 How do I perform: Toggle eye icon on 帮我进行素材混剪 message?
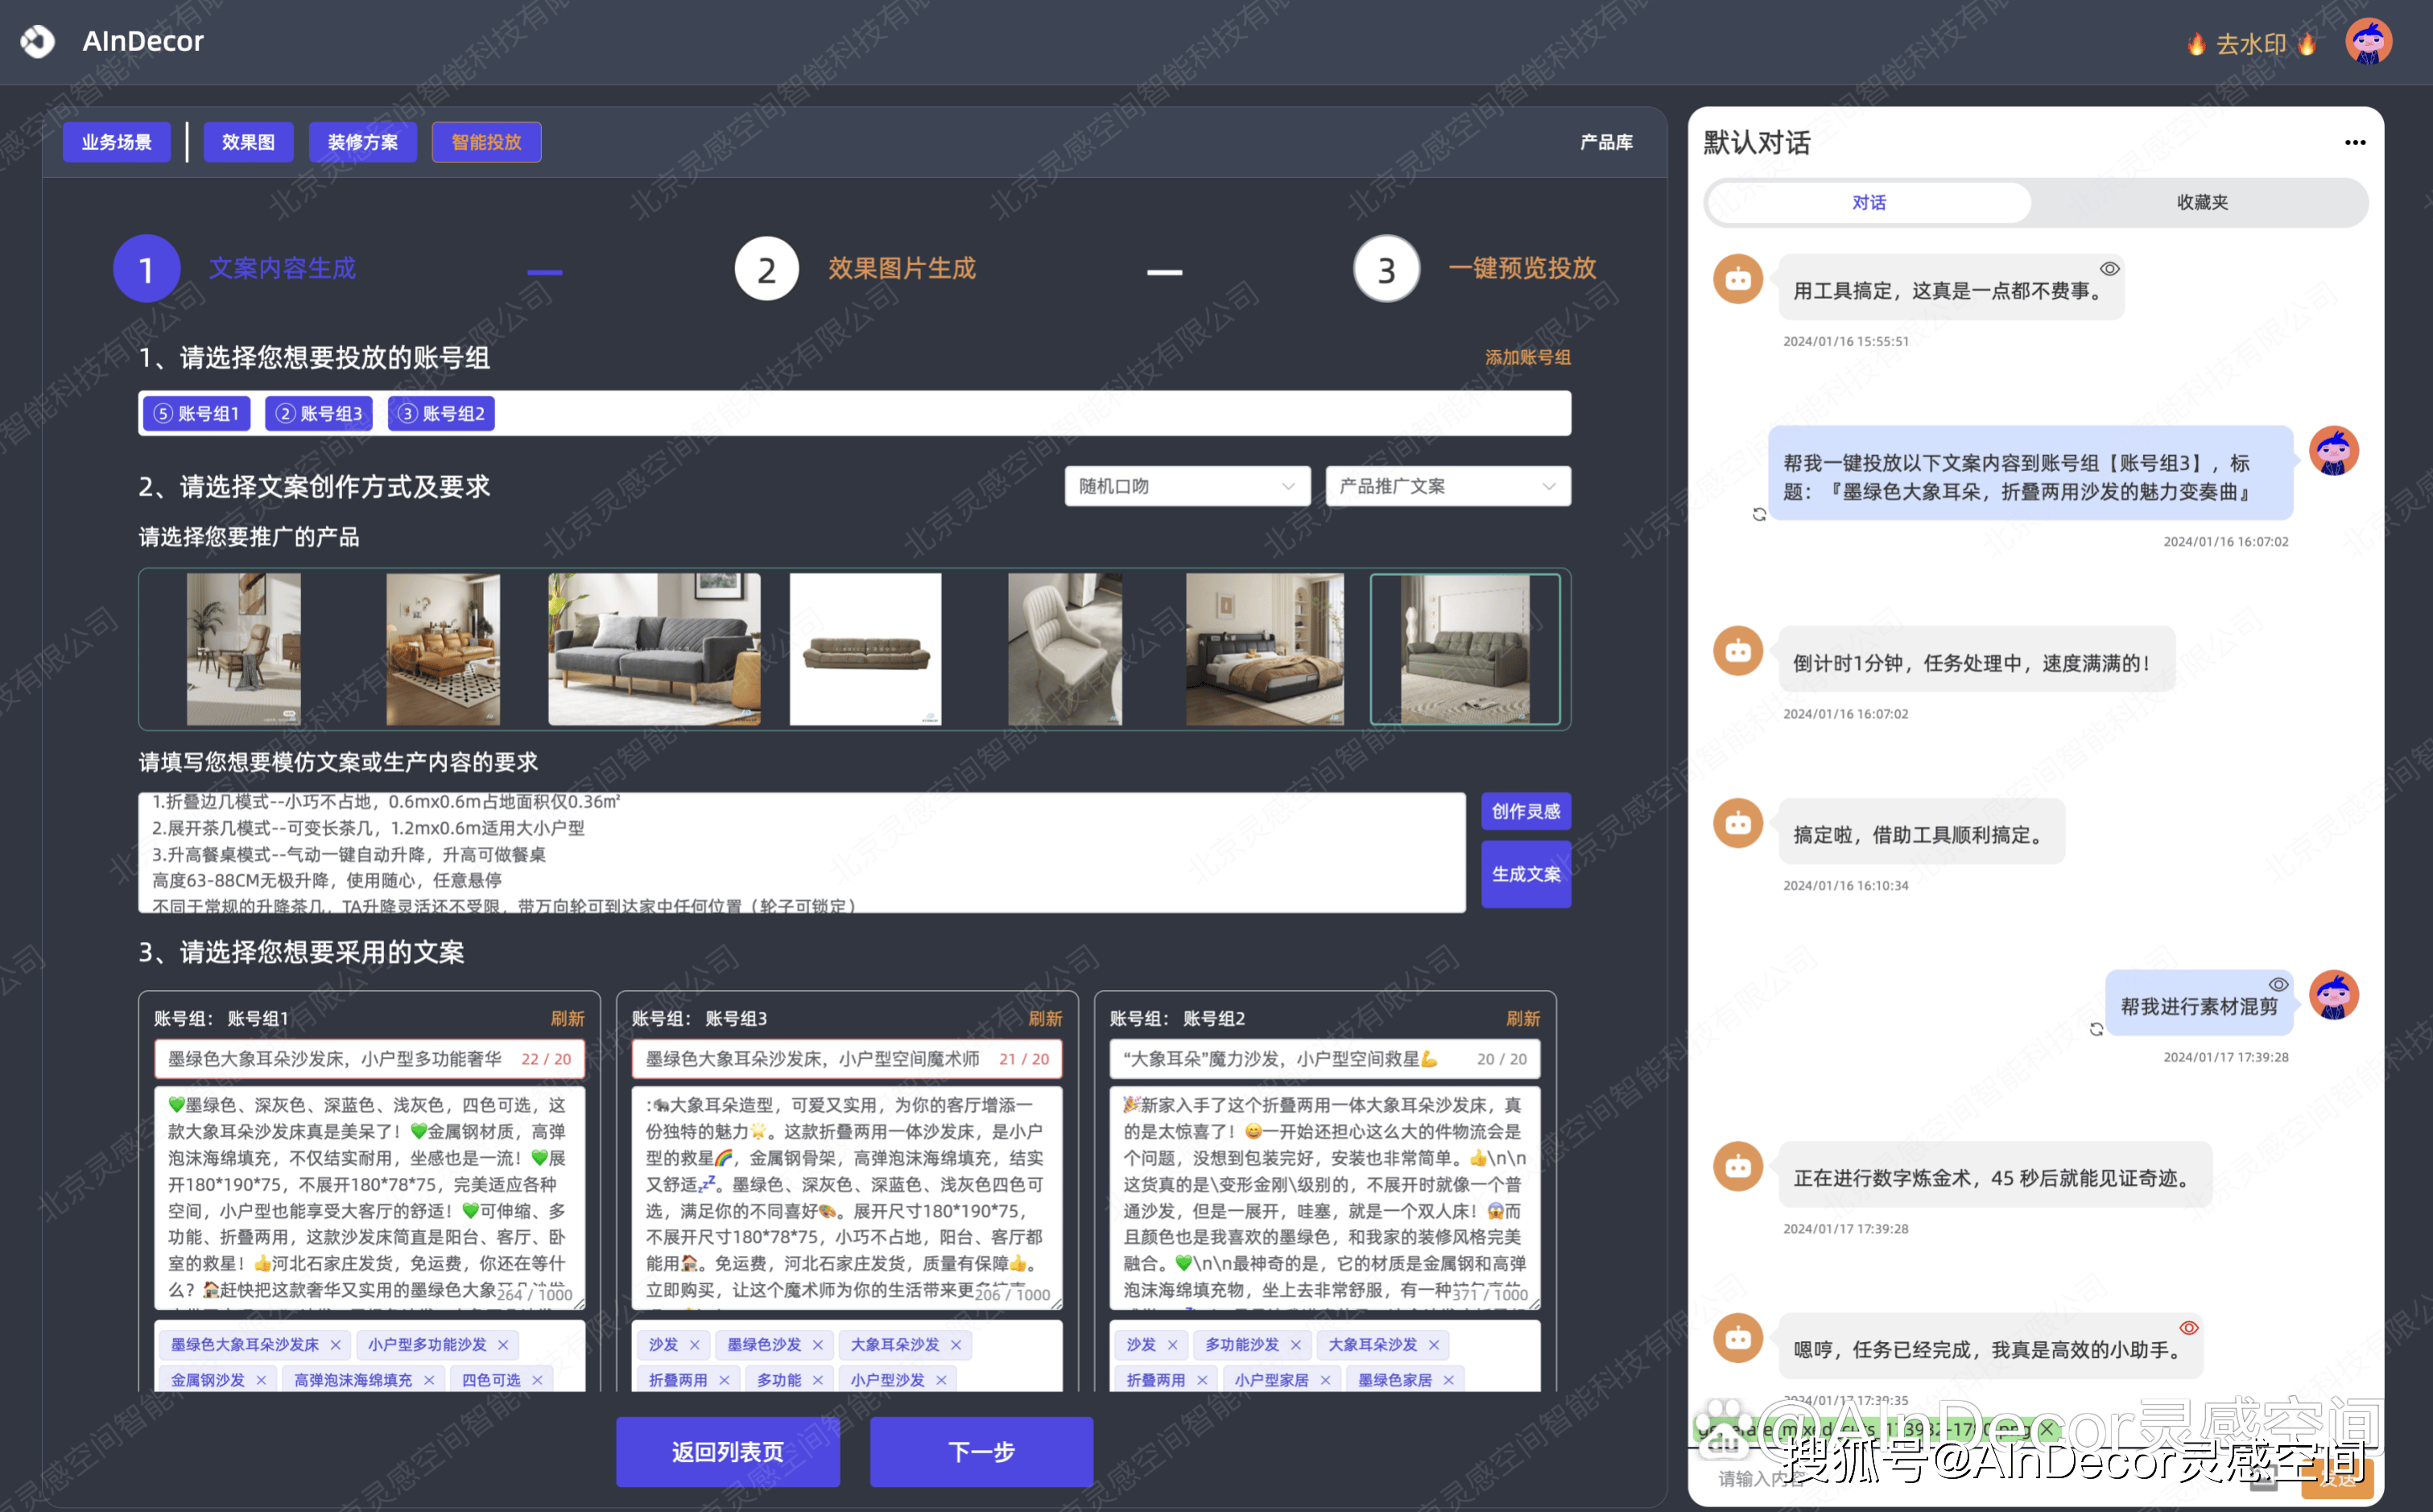2278,985
